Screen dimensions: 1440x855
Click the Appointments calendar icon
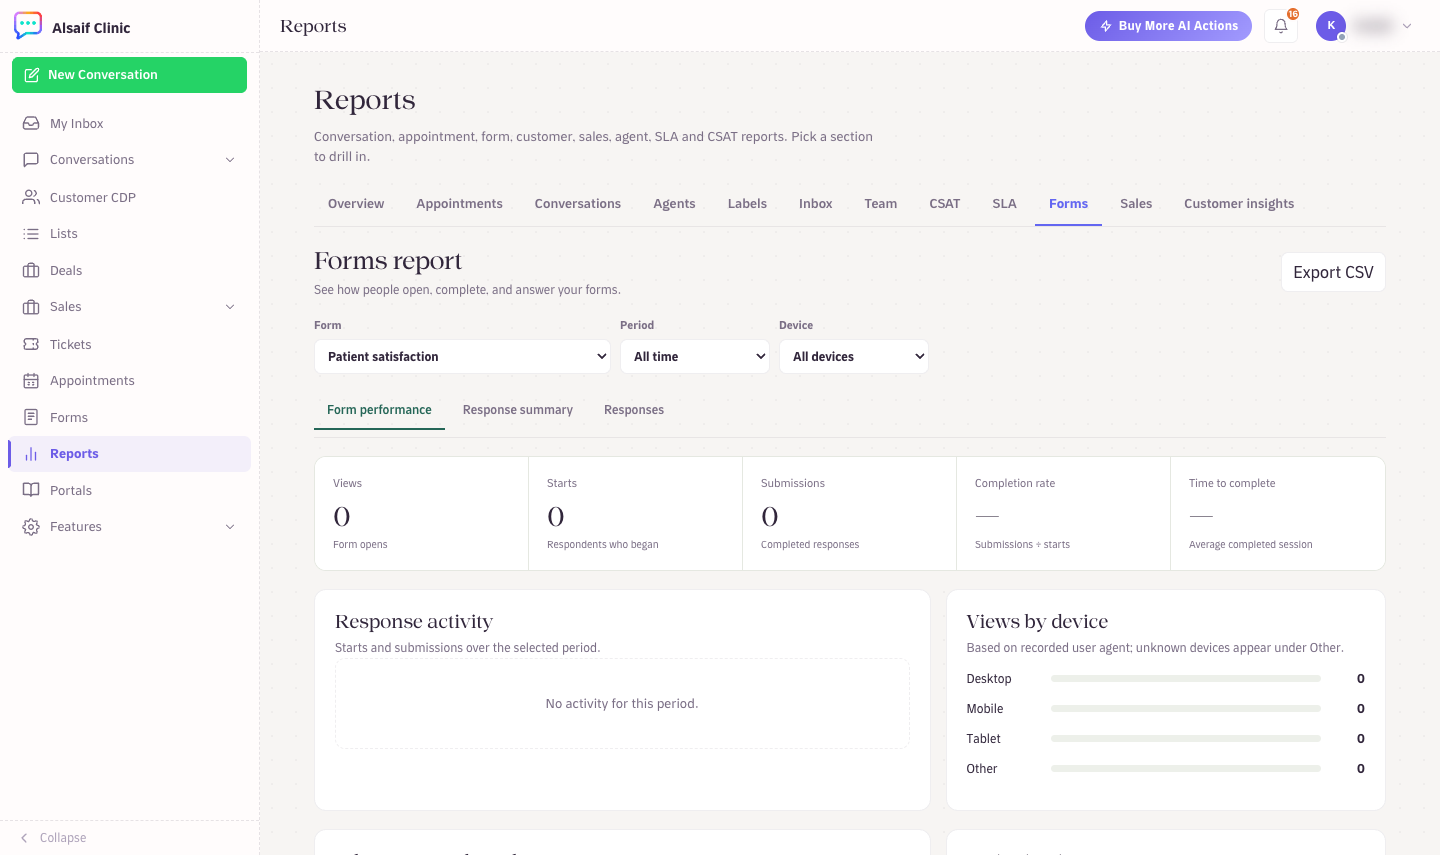tap(31, 381)
